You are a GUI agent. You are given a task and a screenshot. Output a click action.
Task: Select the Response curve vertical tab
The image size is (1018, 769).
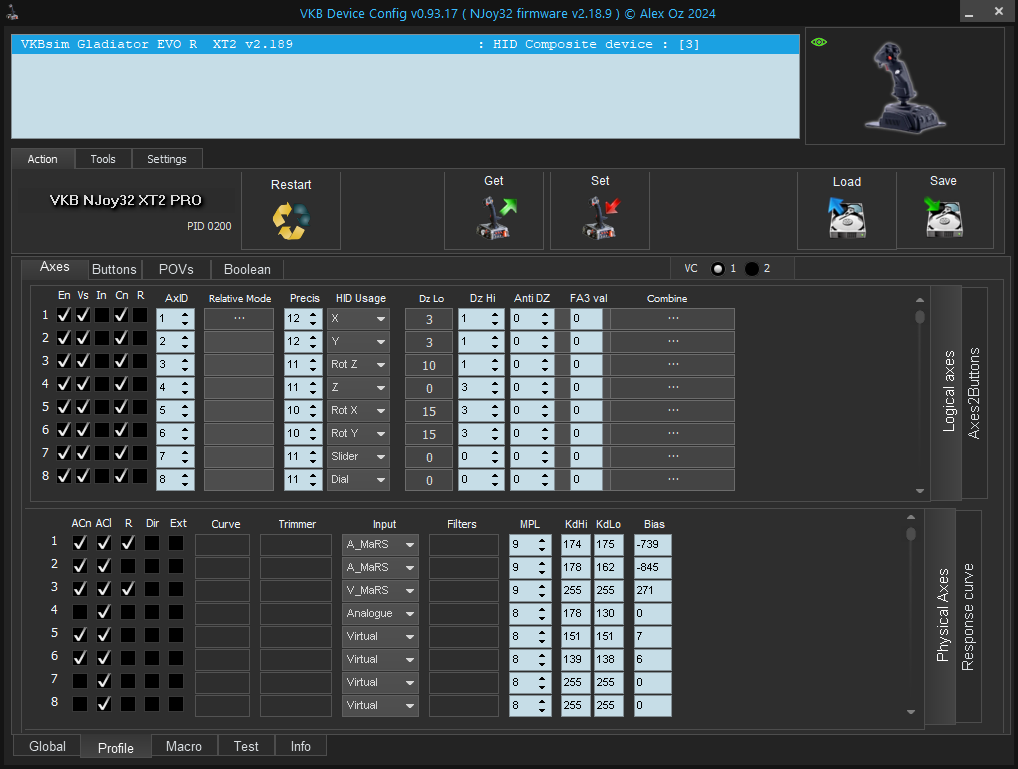click(968, 616)
